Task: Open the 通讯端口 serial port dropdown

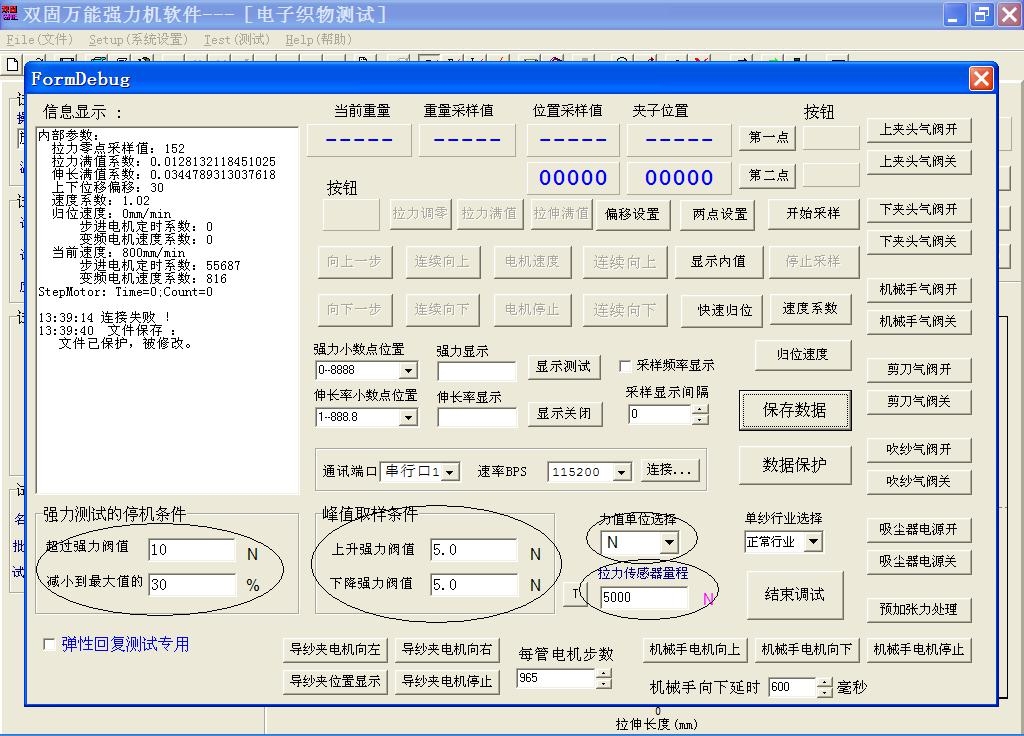Action: pyautogui.click(x=450, y=472)
